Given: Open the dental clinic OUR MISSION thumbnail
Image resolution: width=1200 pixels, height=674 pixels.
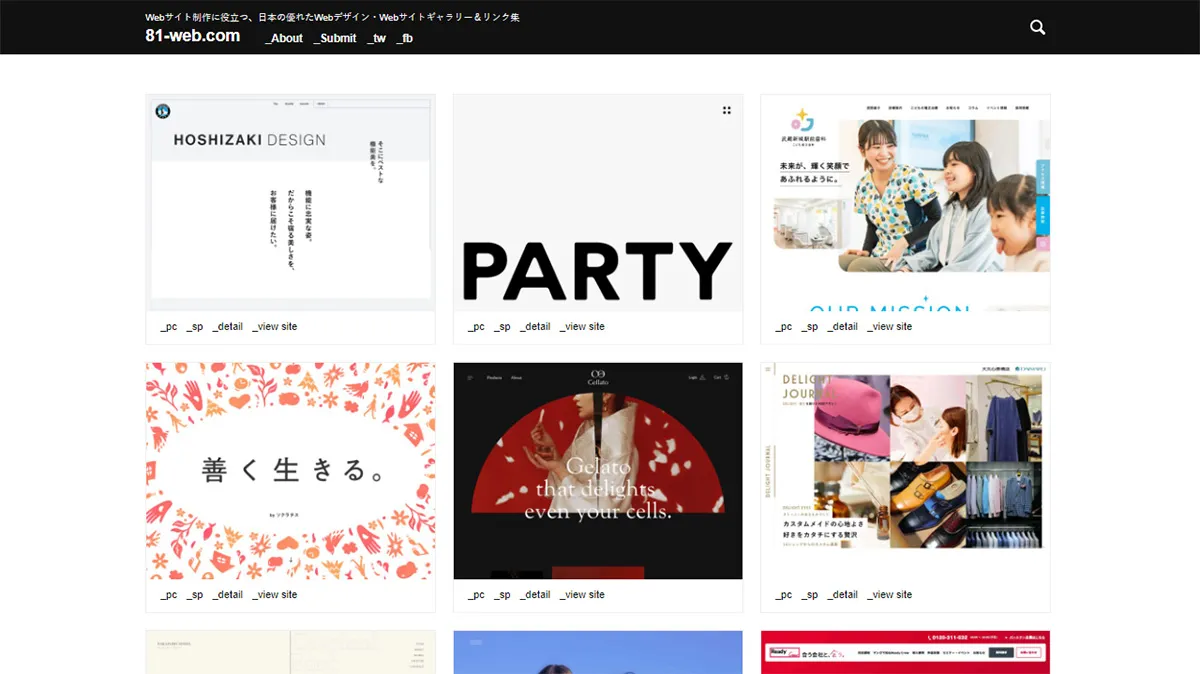Looking at the screenshot, I should 905,200.
